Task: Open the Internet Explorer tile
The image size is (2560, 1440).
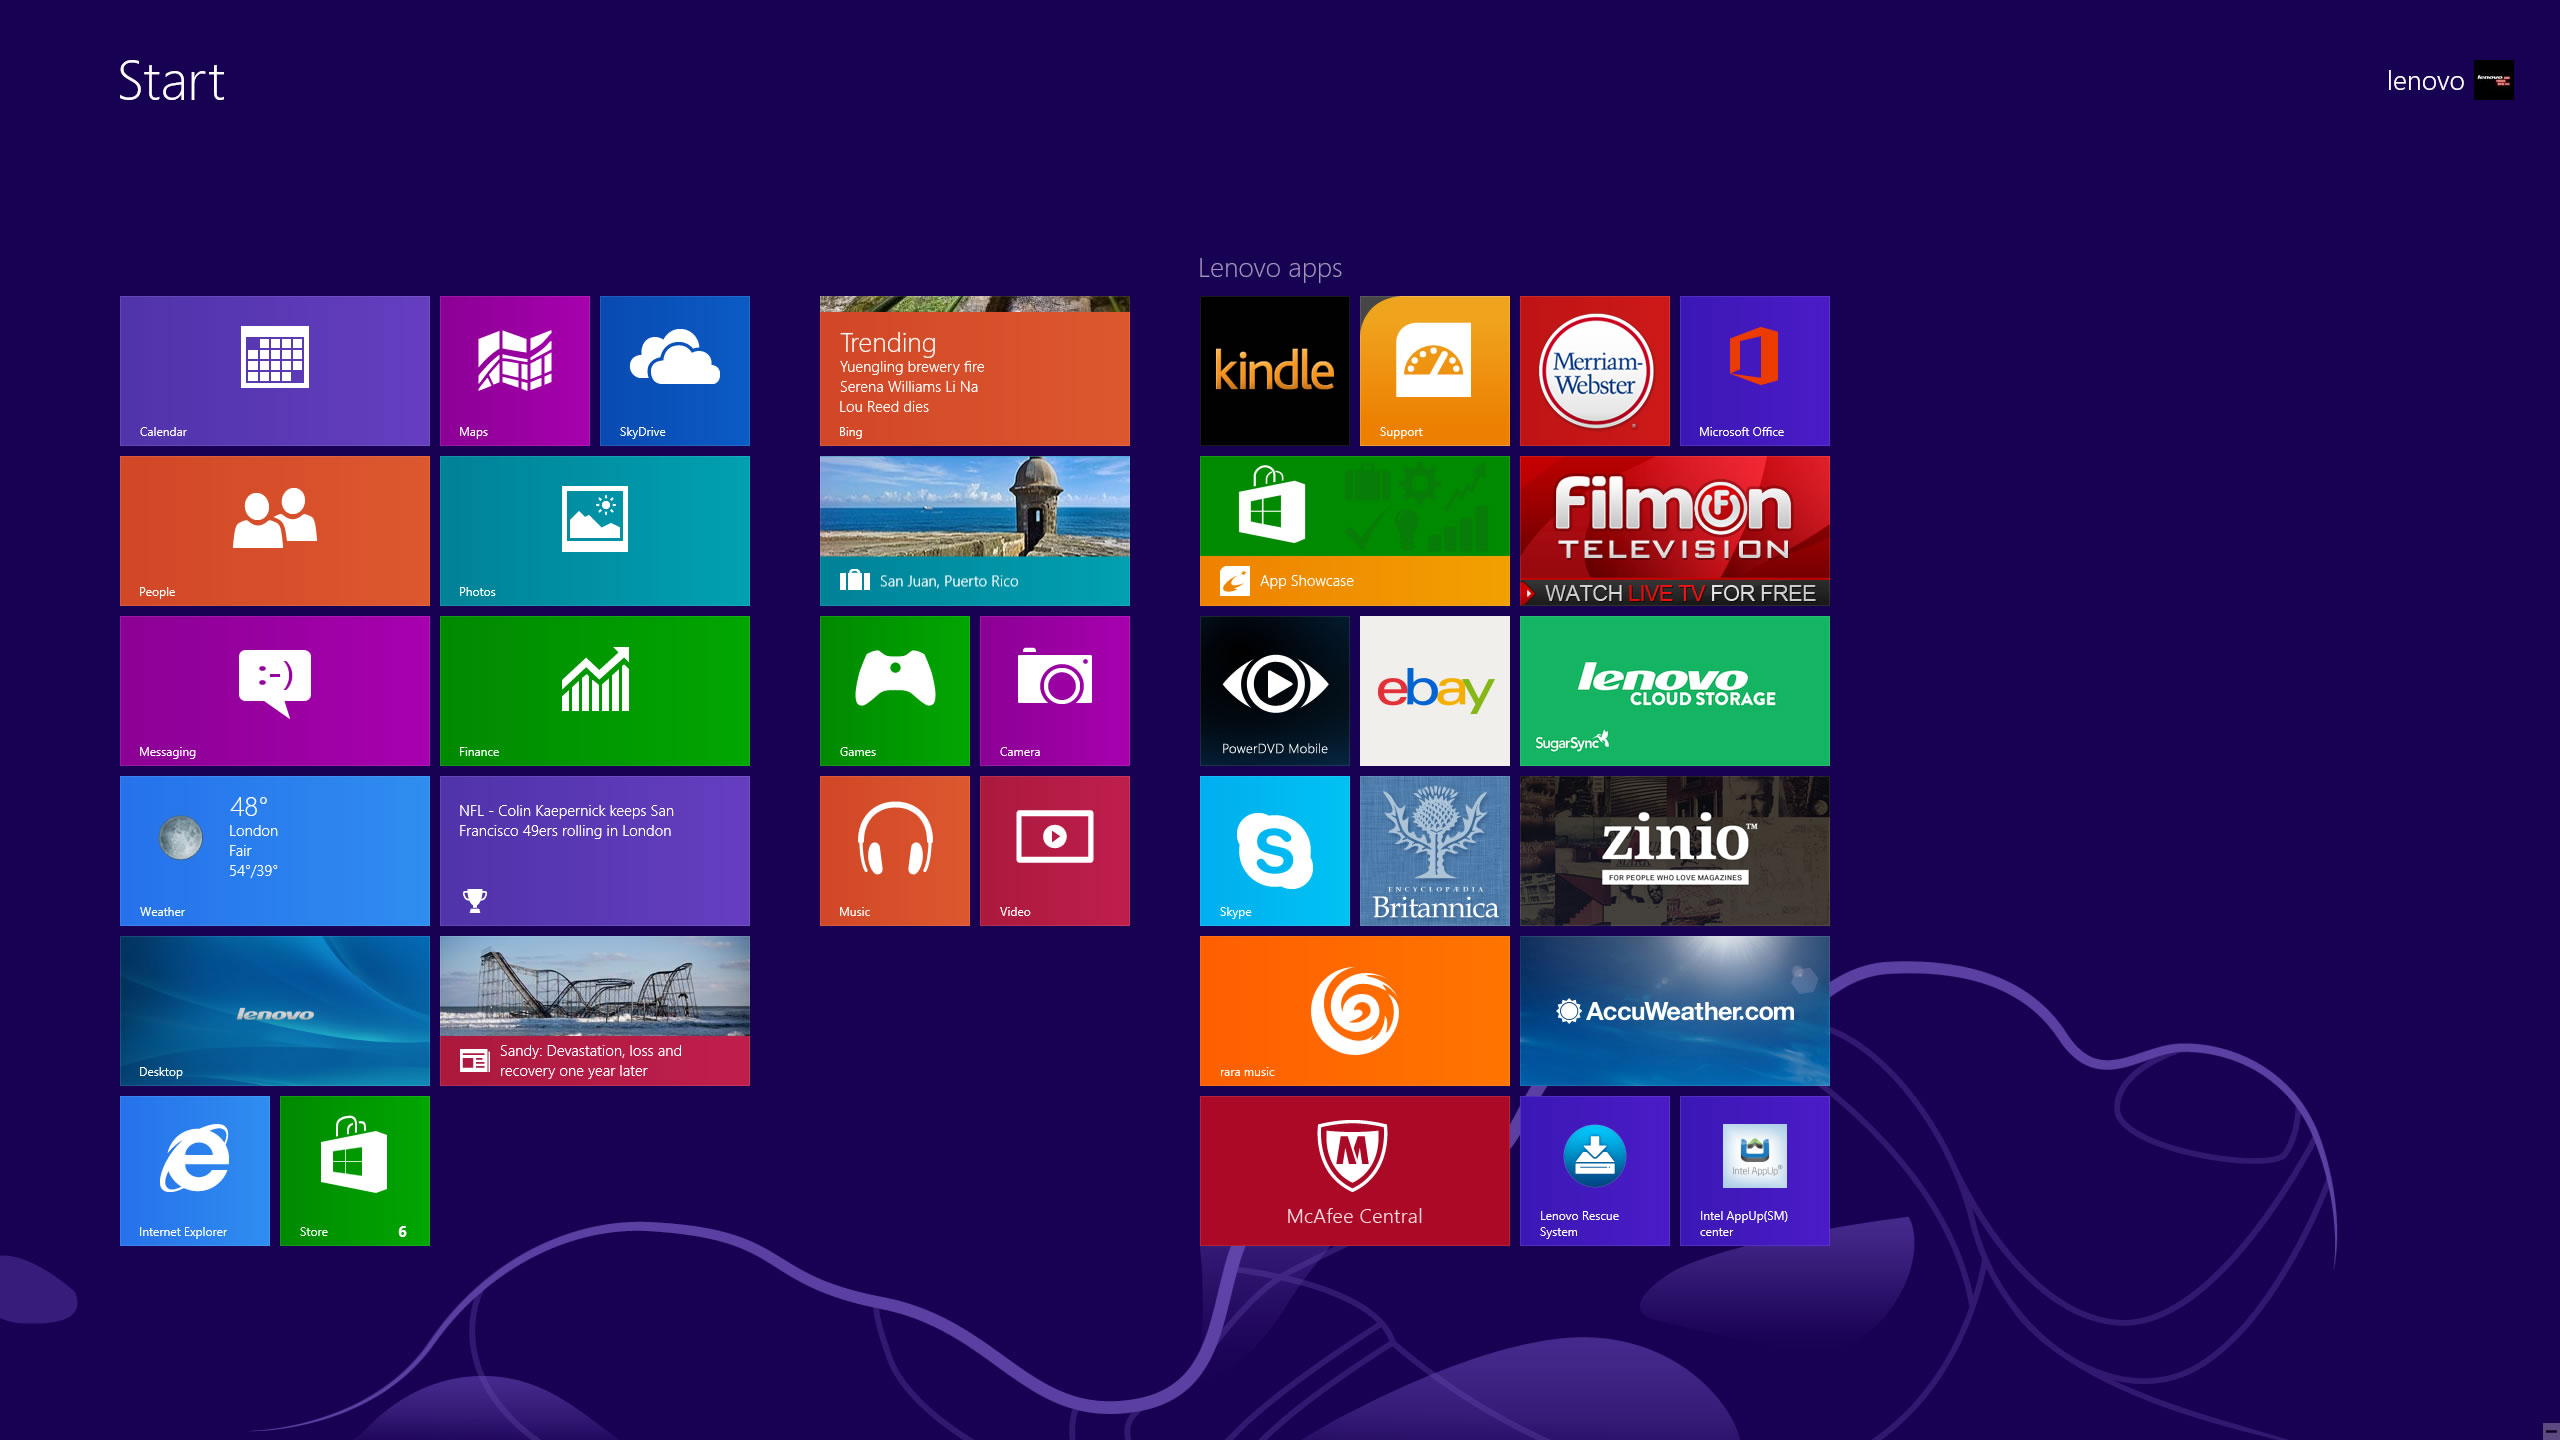Action: click(x=194, y=1170)
